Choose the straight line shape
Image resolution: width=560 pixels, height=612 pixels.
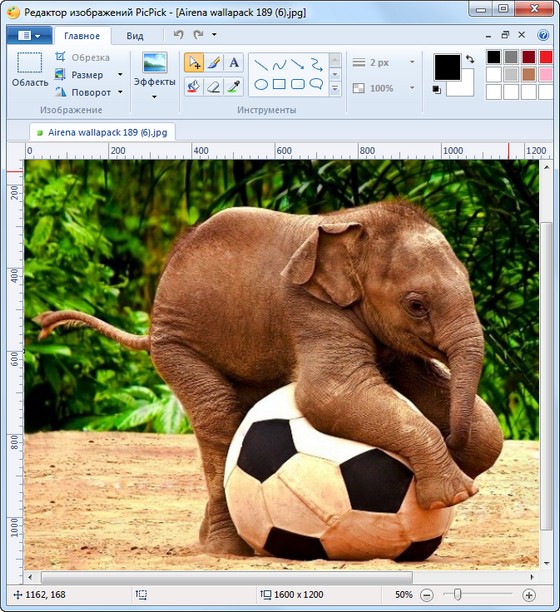[x=261, y=65]
